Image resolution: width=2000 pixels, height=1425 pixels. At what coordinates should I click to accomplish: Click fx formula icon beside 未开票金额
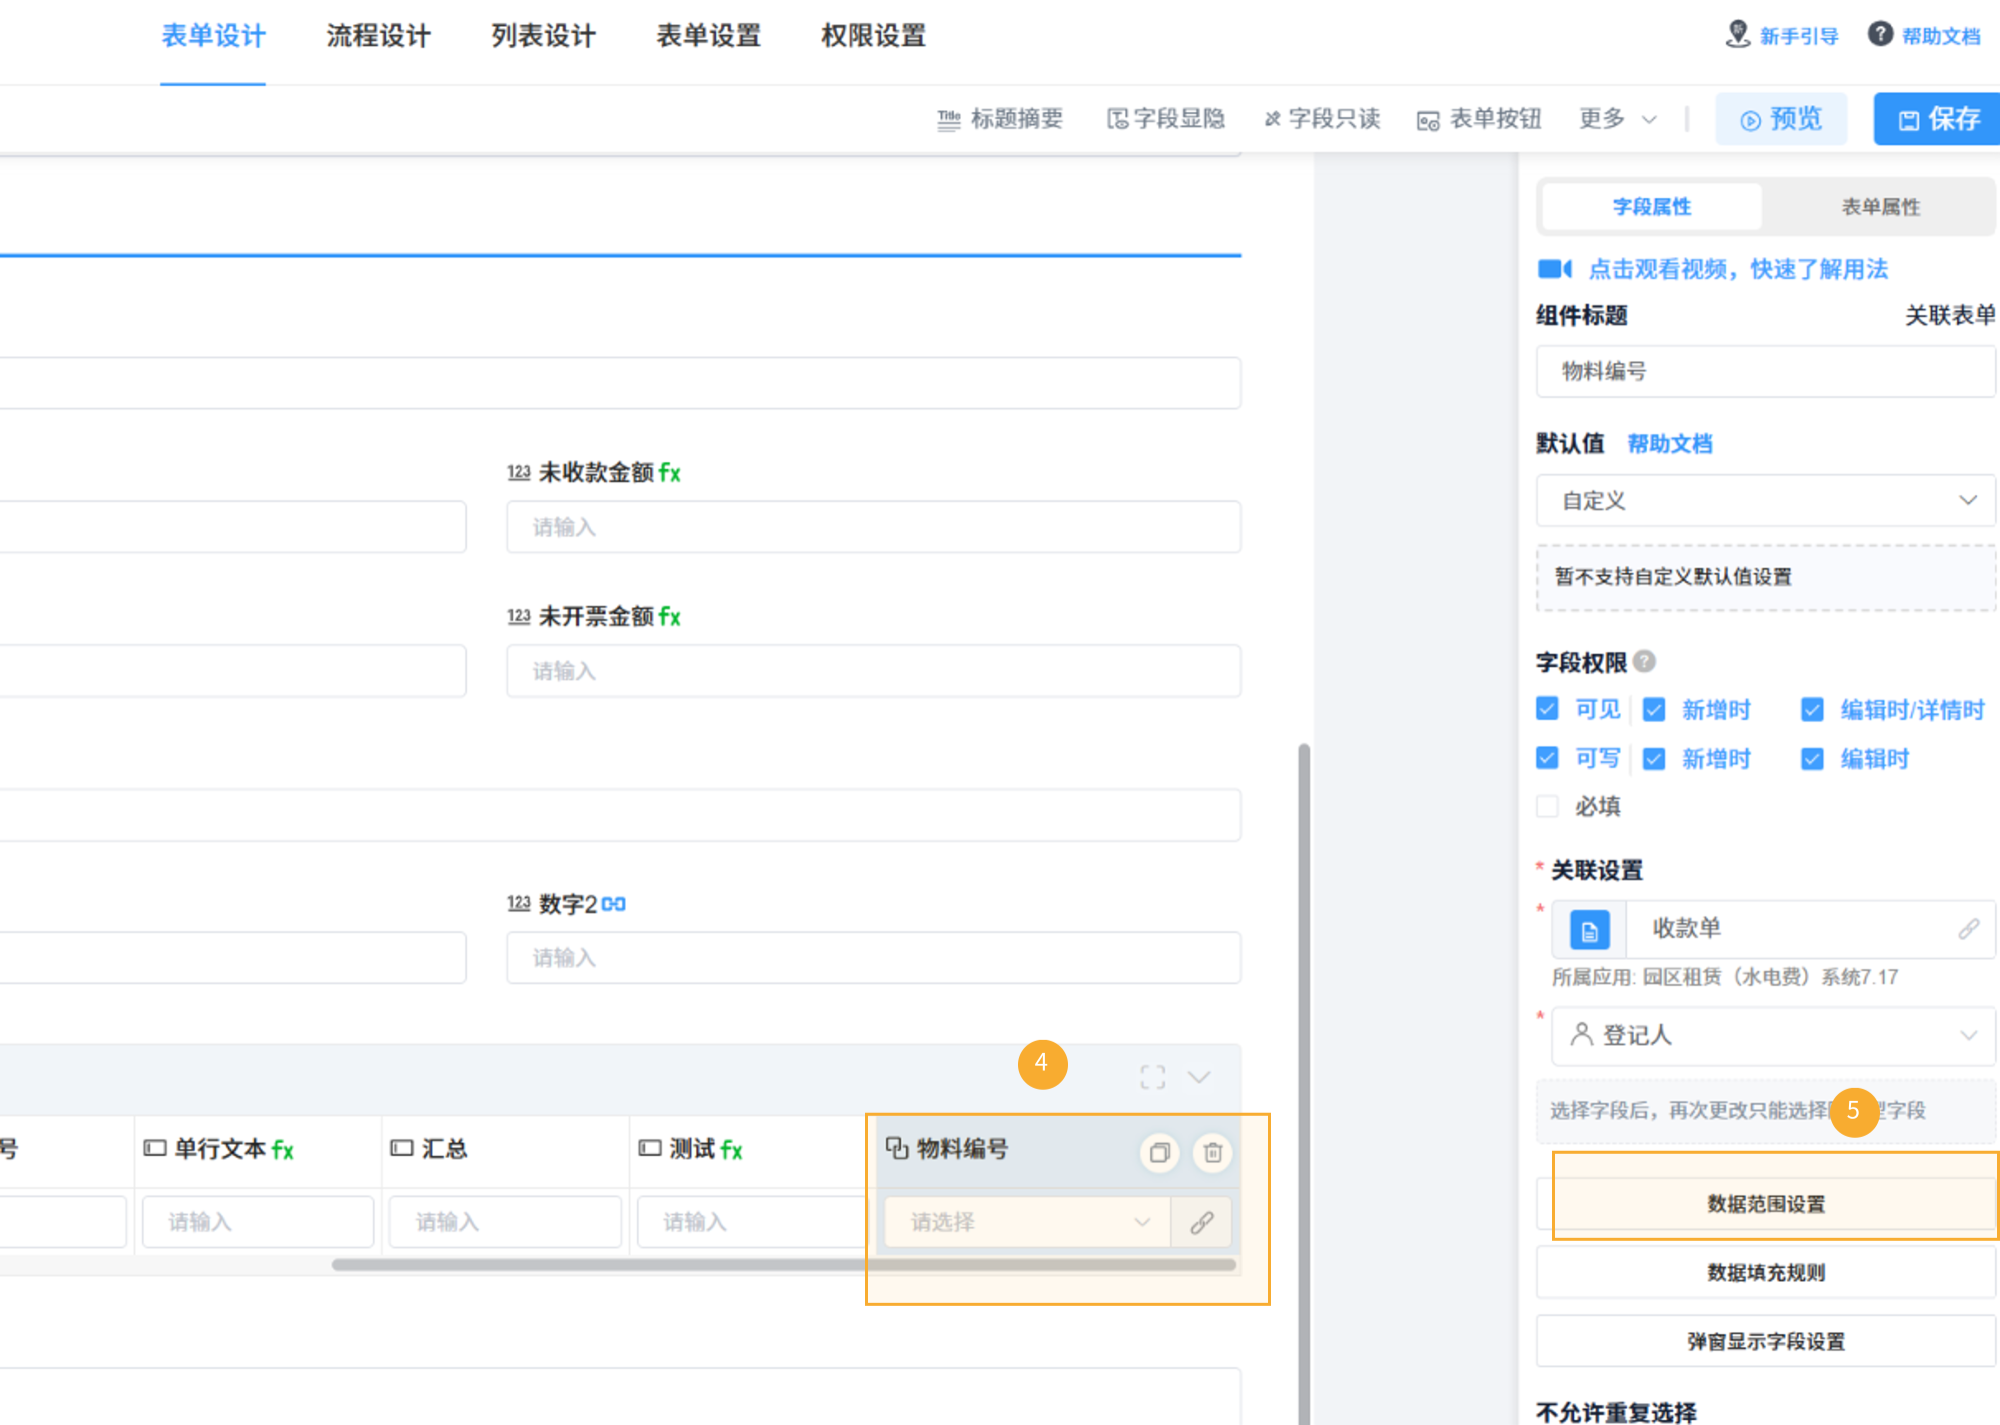coord(670,617)
